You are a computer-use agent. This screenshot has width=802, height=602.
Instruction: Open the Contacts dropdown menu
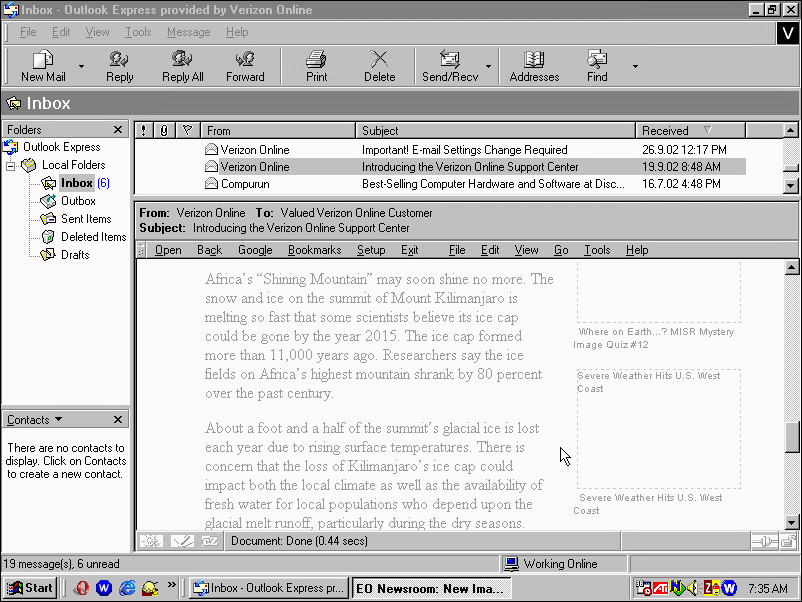pyautogui.click(x=35, y=420)
